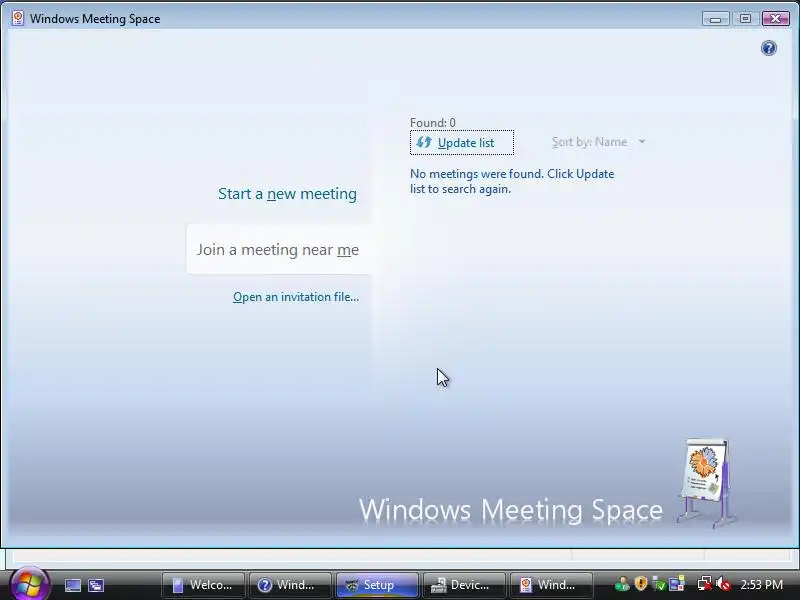Click Show Desktop quick launch icon

click(x=73, y=585)
